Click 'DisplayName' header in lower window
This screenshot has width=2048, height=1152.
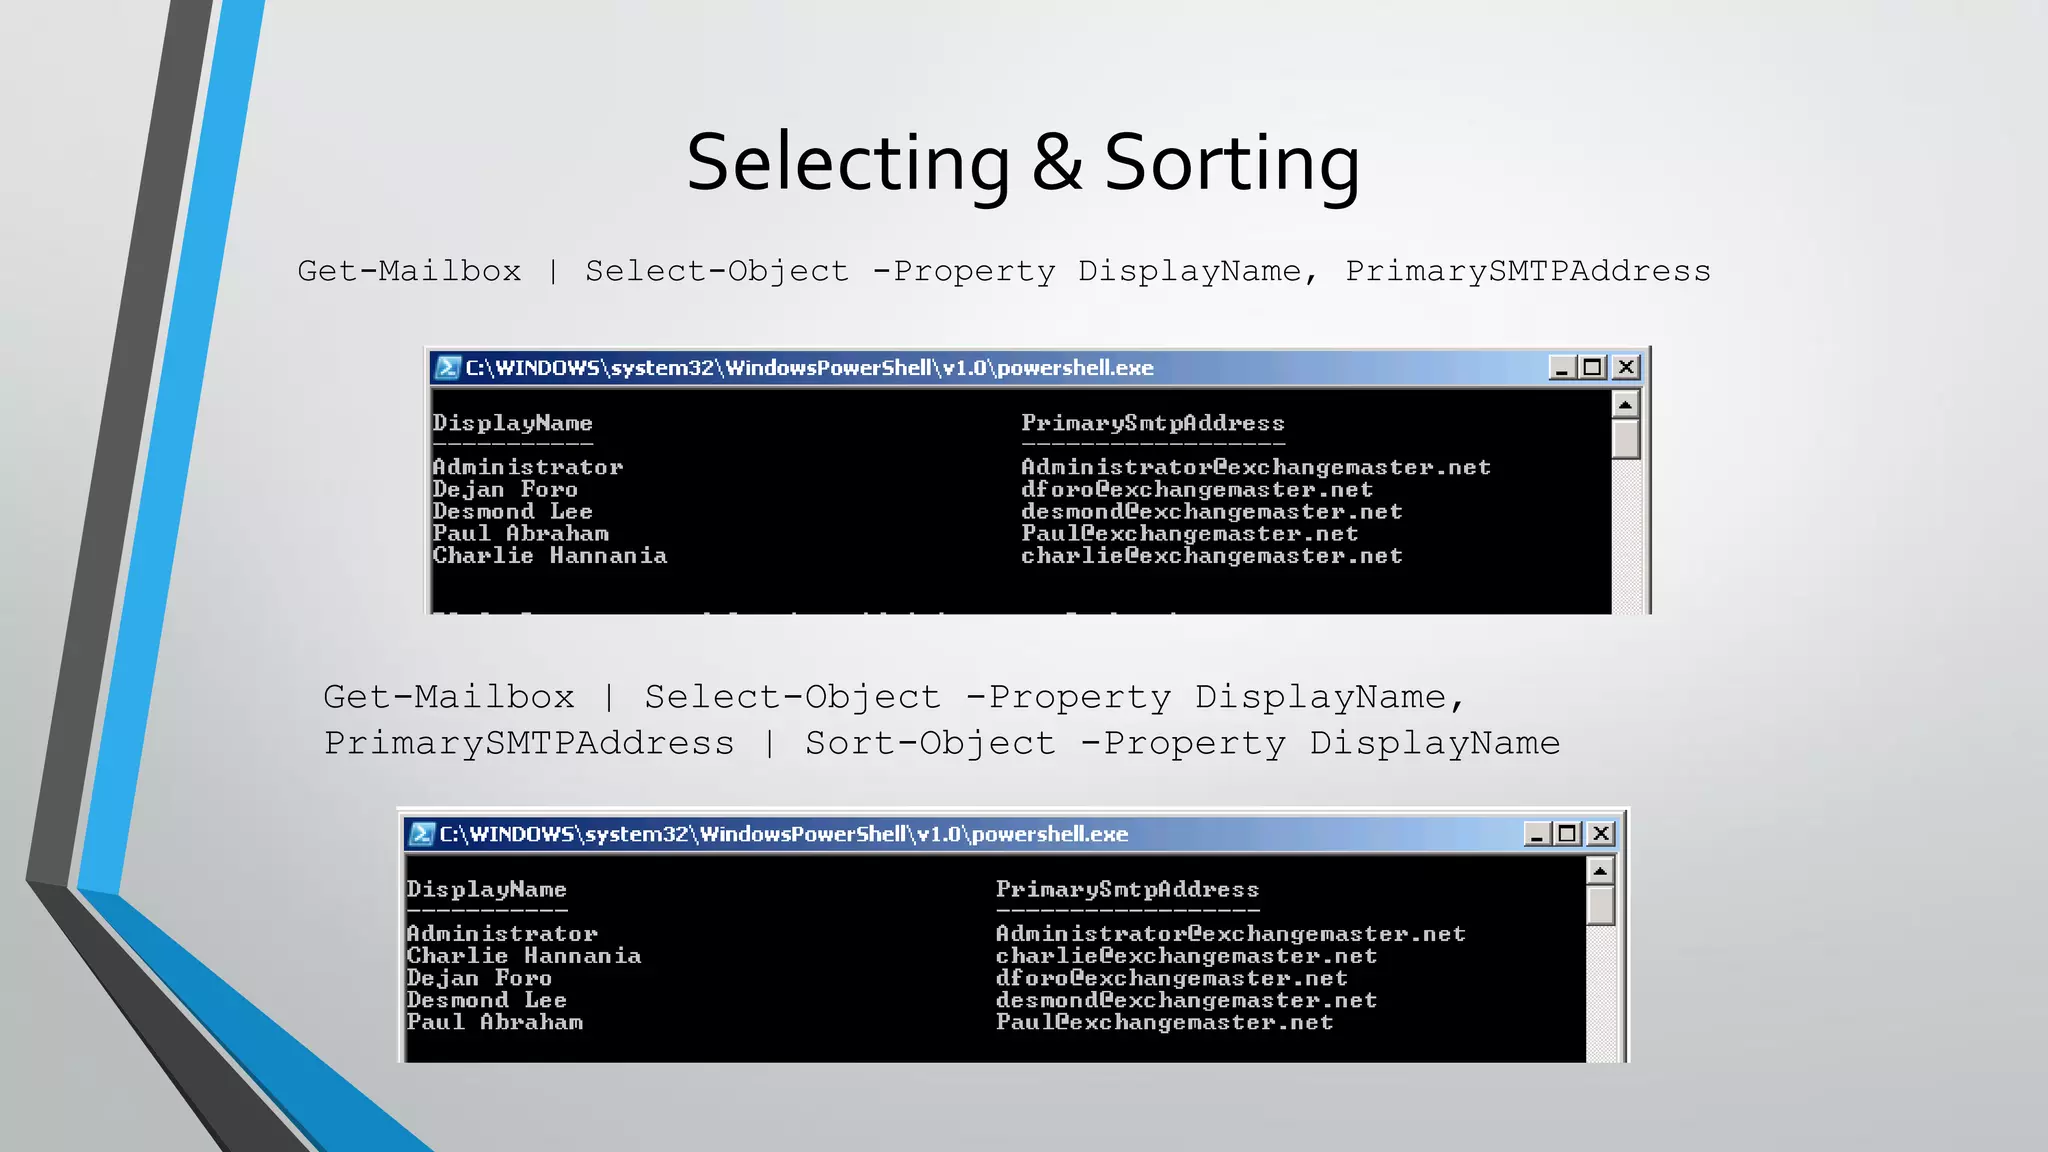487,890
